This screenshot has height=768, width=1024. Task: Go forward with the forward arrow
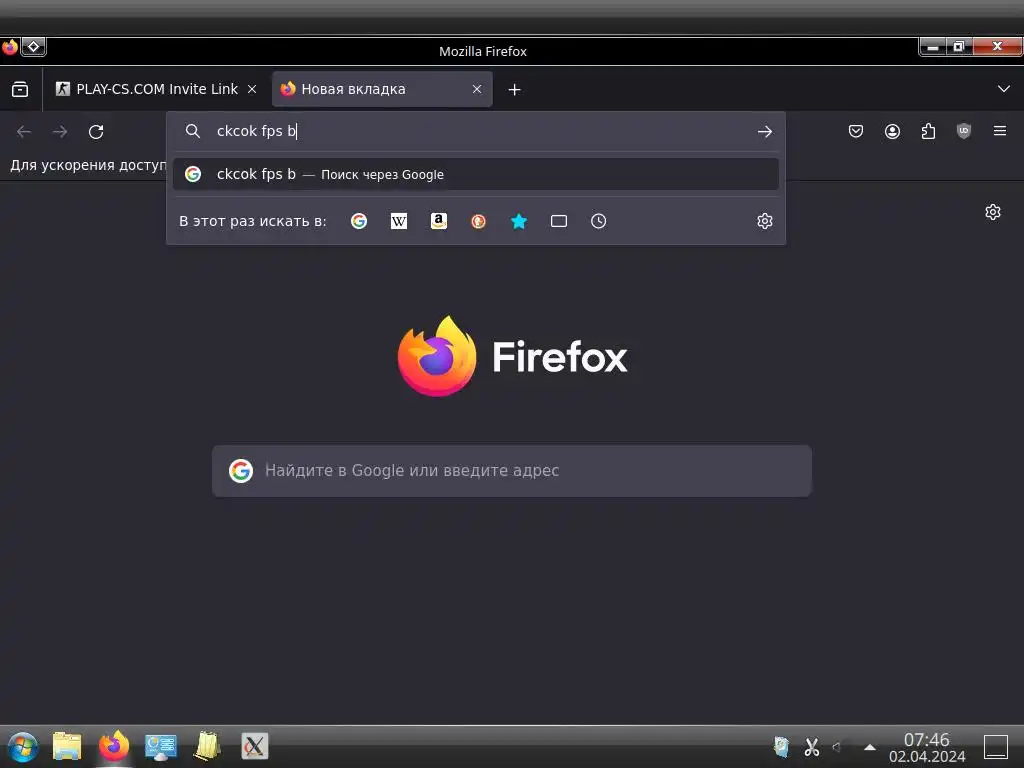[x=60, y=132]
